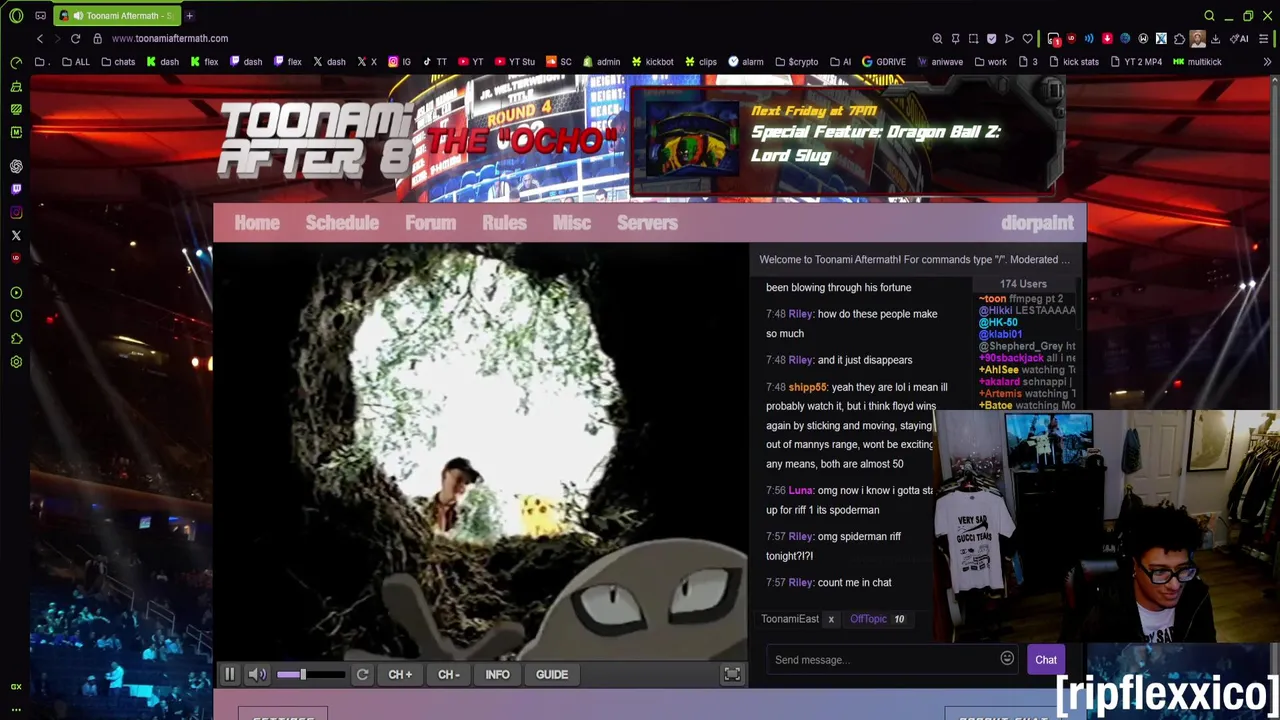Open the SC SoundCloud bookmark

point(559,62)
